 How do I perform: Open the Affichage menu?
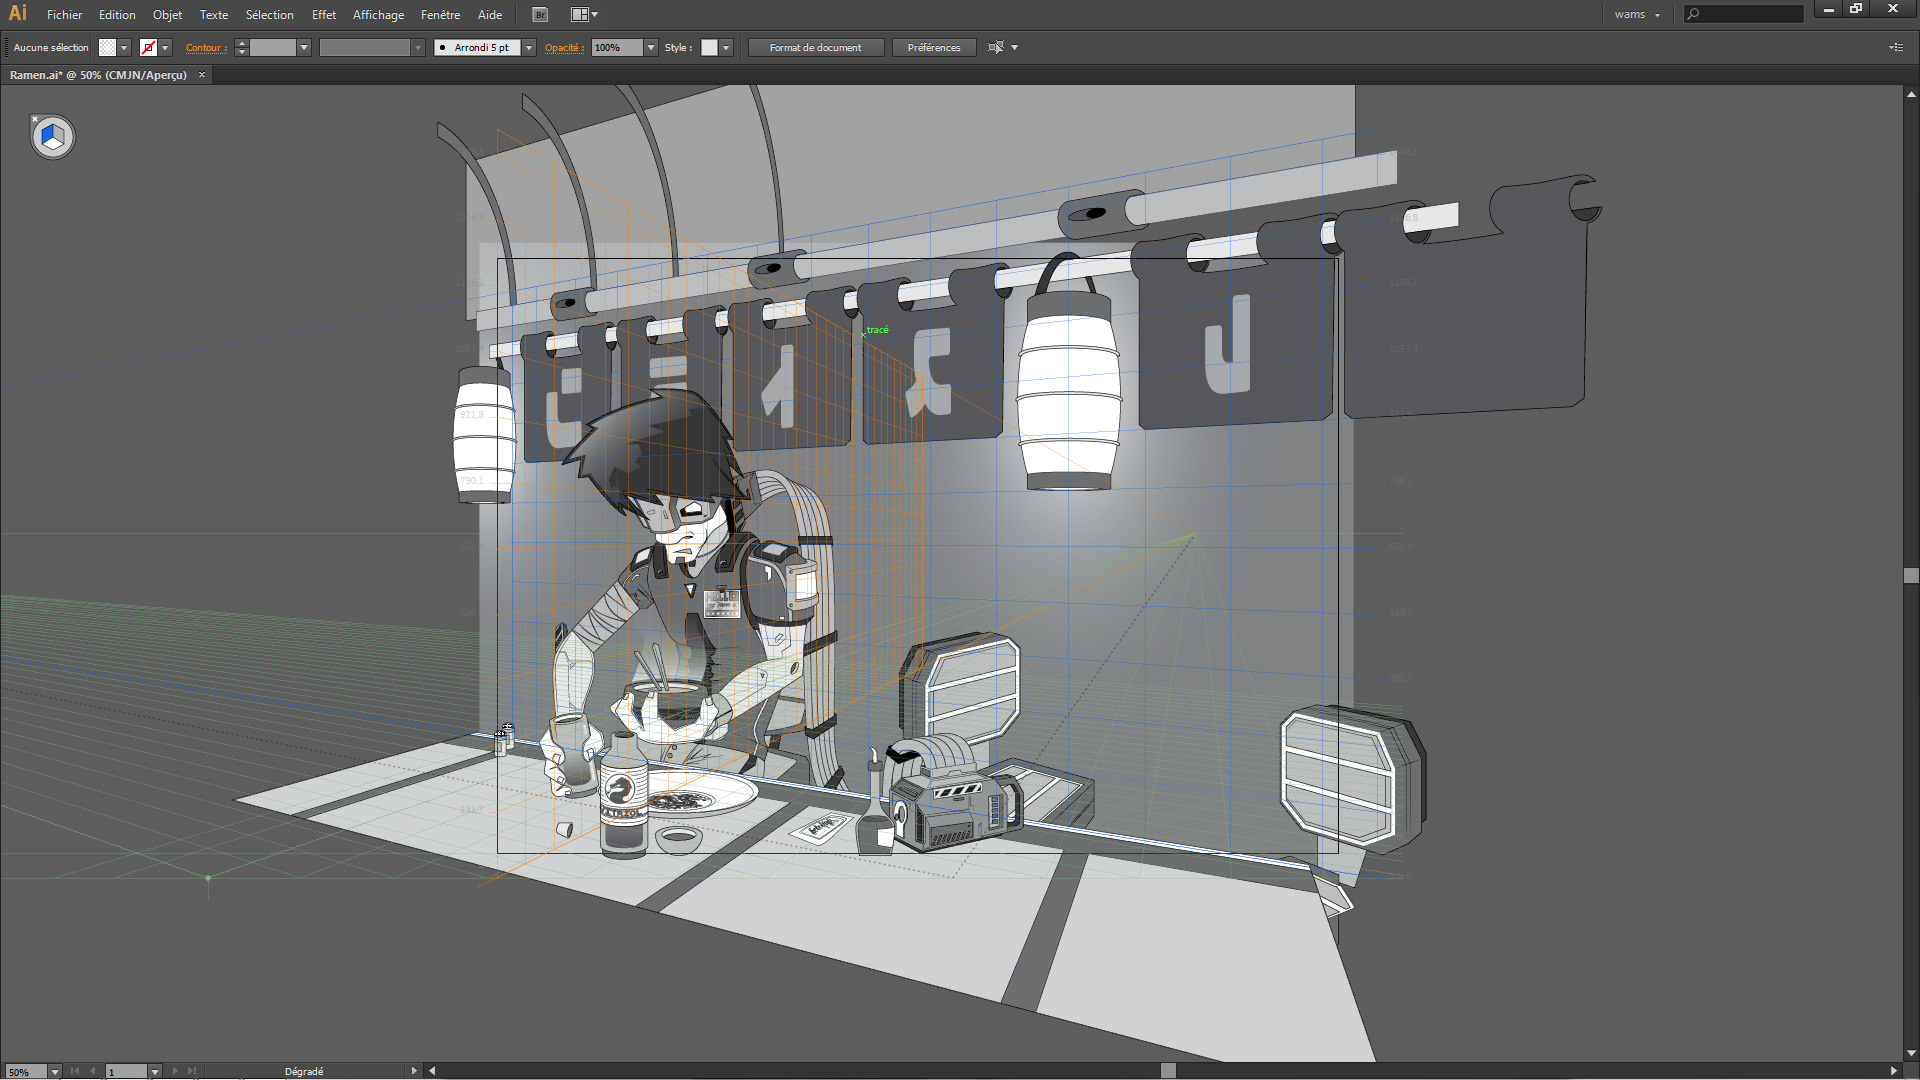(x=378, y=15)
